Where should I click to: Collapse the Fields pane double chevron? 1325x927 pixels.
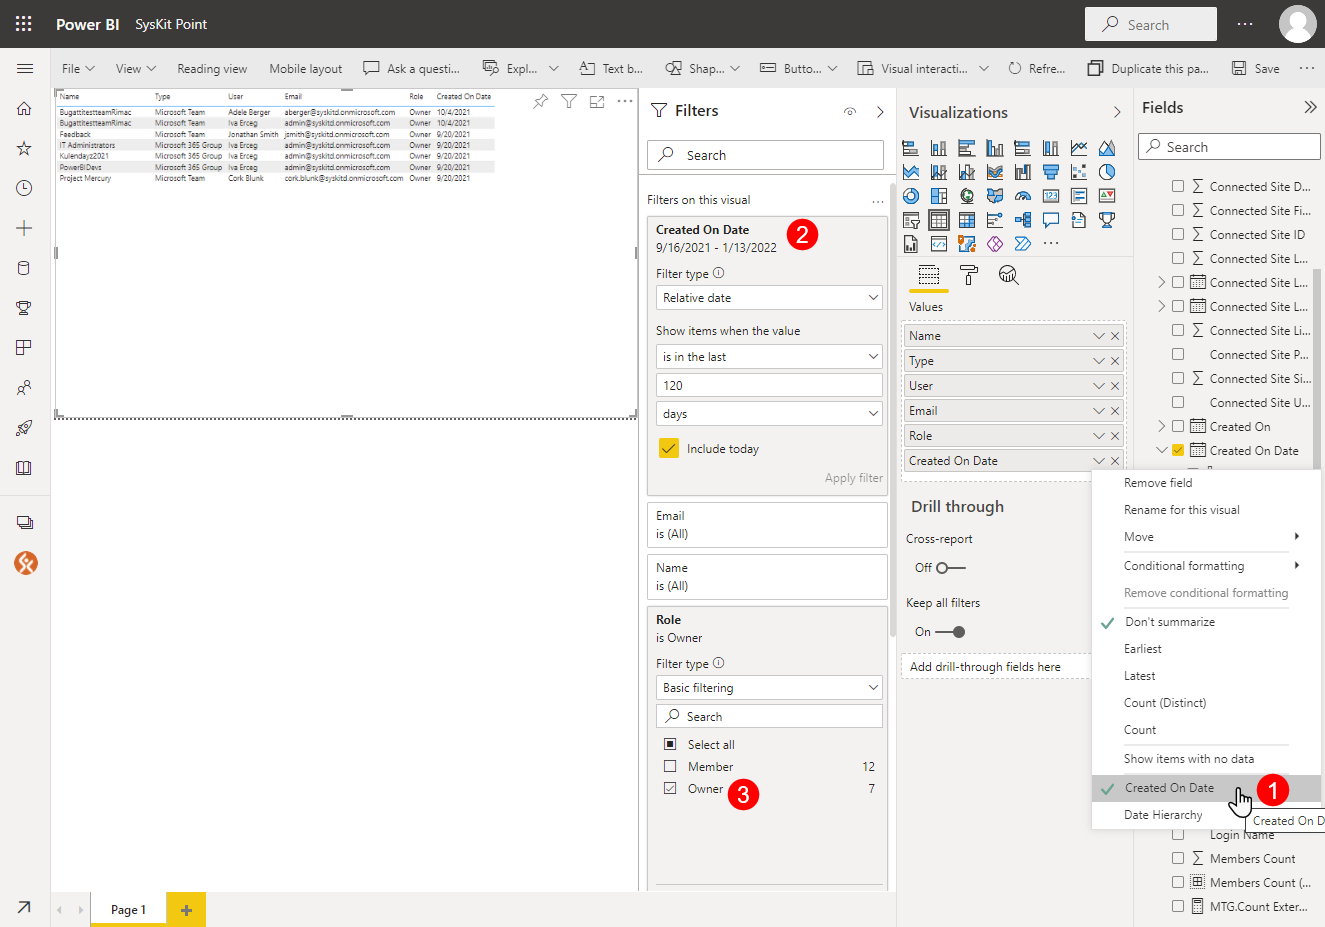[1310, 107]
